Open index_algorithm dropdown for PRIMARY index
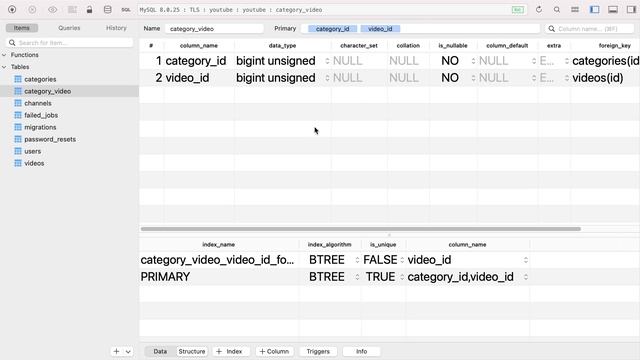 [357, 277]
